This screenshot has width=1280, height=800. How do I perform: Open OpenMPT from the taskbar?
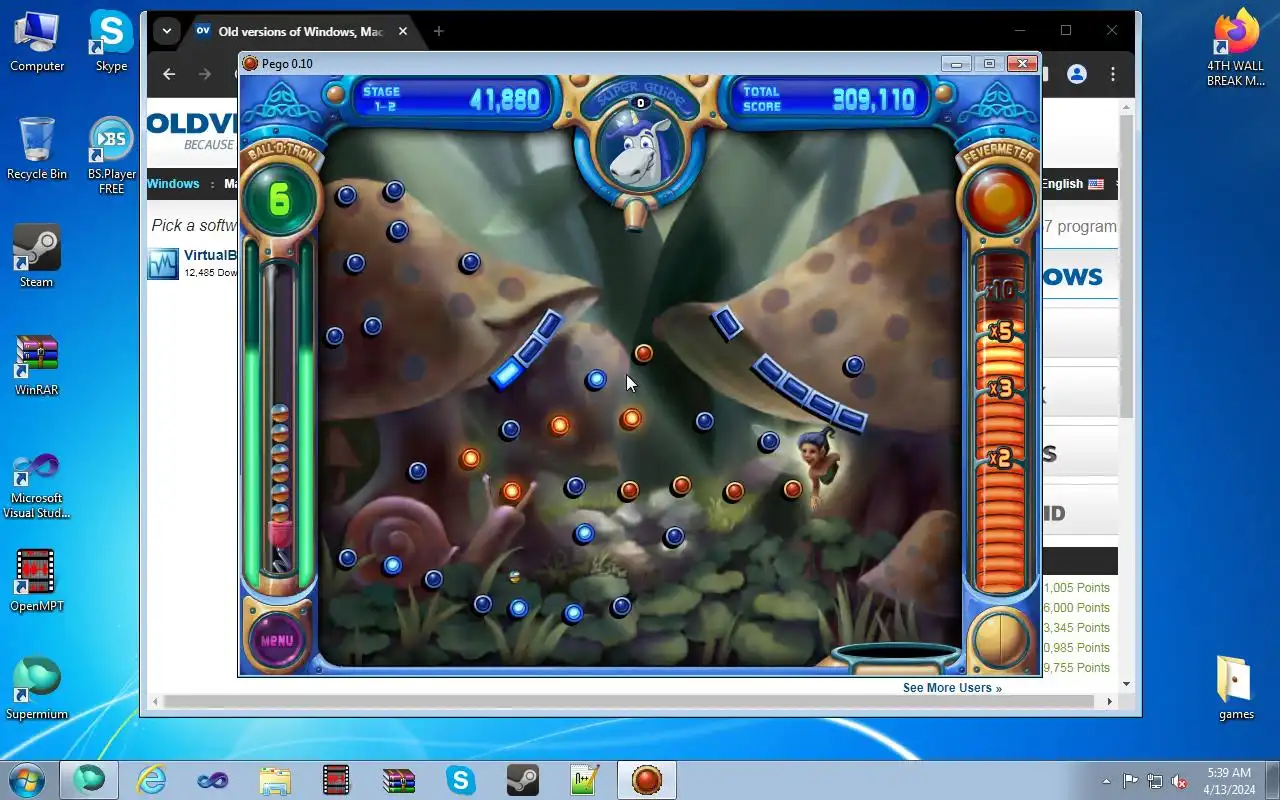337,780
